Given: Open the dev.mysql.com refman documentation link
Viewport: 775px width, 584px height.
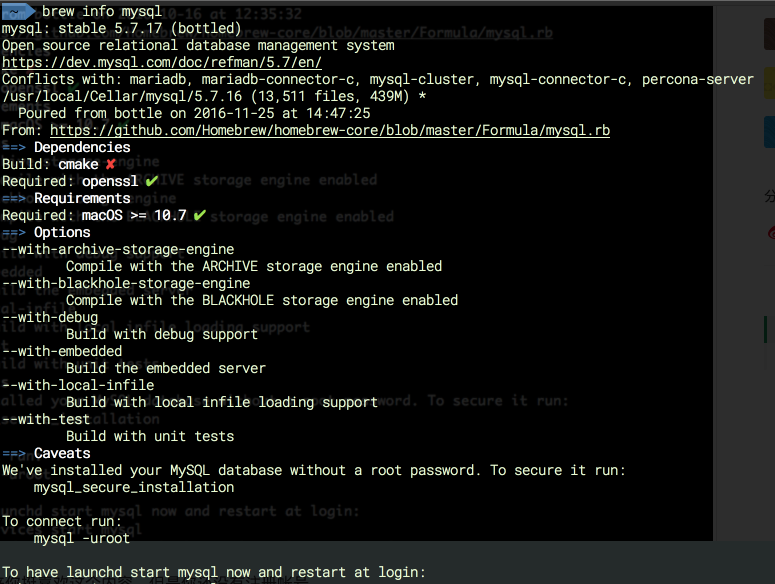Looking at the screenshot, I should tap(162, 63).
